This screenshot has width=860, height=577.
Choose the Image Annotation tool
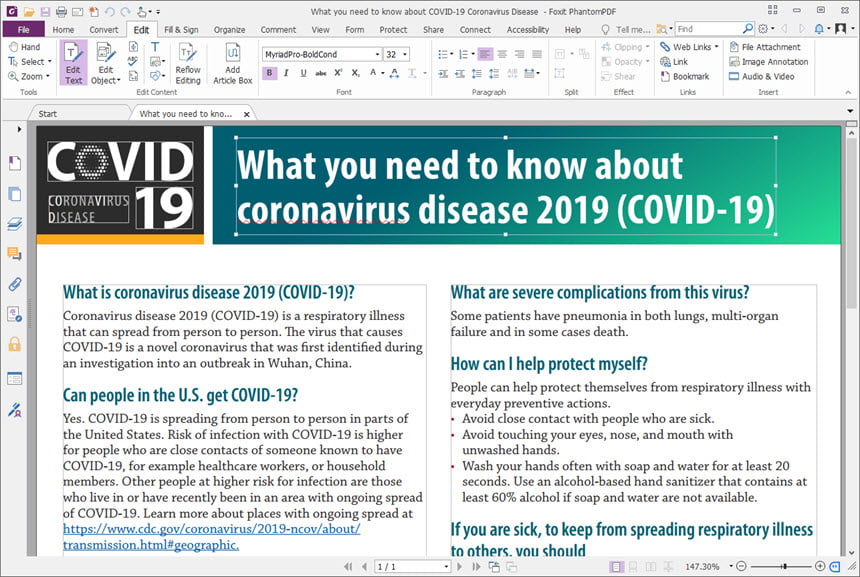click(x=768, y=62)
